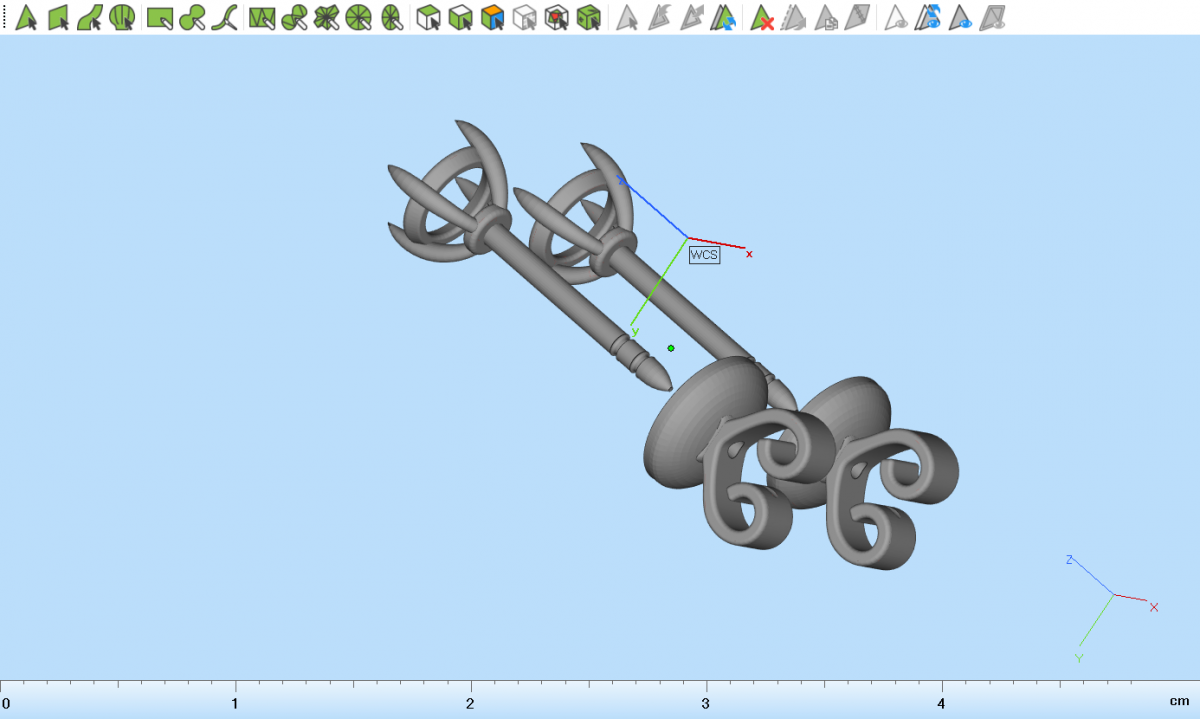Click the sphere shell selection tool
The height and width of the screenshot is (719, 1200).
[x=122, y=17]
